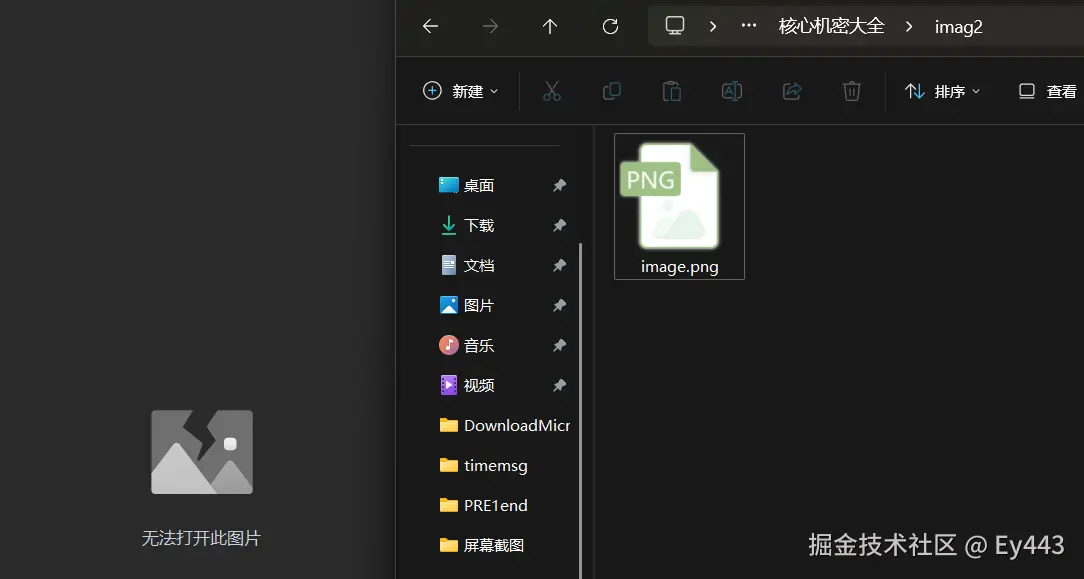This screenshot has height=579, width=1084.
Task: Click the image.png file name
Action: coord(680,267)
